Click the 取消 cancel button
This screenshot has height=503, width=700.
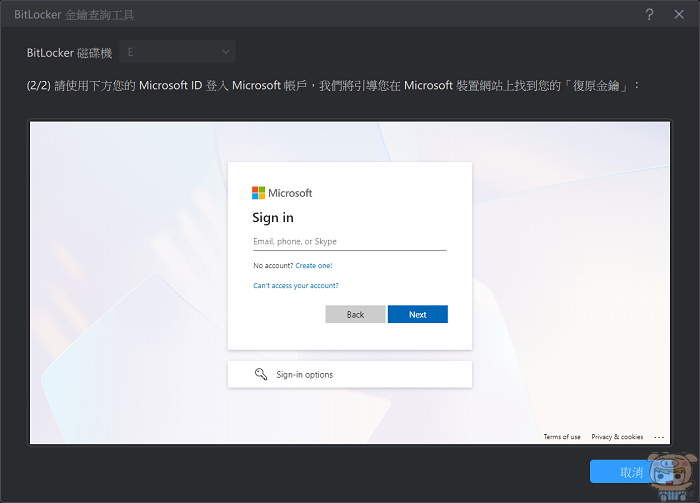632,472
